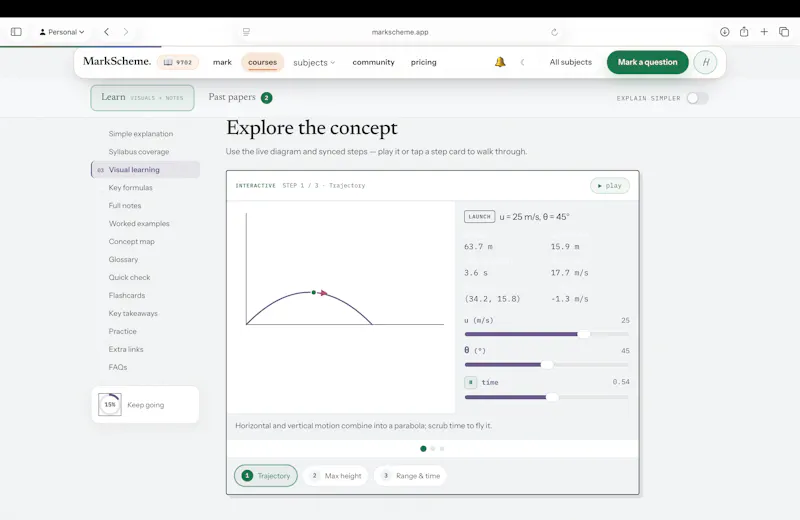Go back with browser back arrow
This screenshot has height=520, width=800.
click(x=107, y=32)
